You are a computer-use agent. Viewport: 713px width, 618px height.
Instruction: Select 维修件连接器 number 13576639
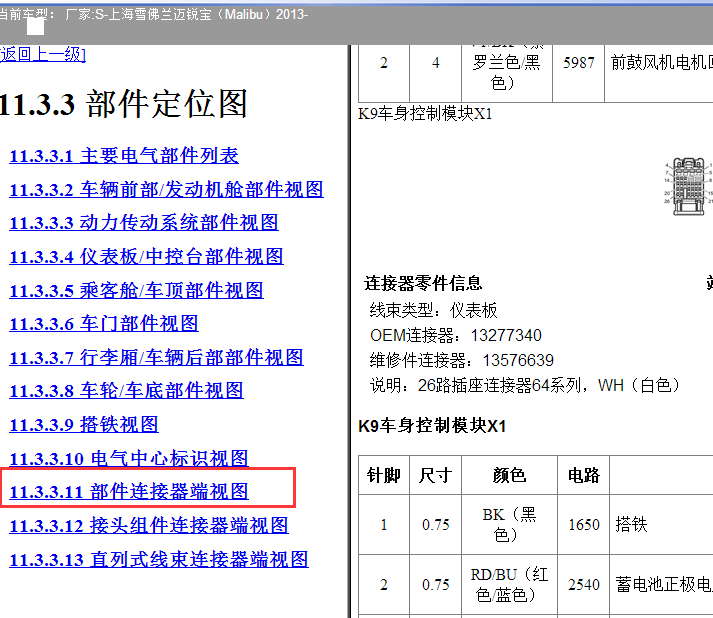tap(518, 361)
